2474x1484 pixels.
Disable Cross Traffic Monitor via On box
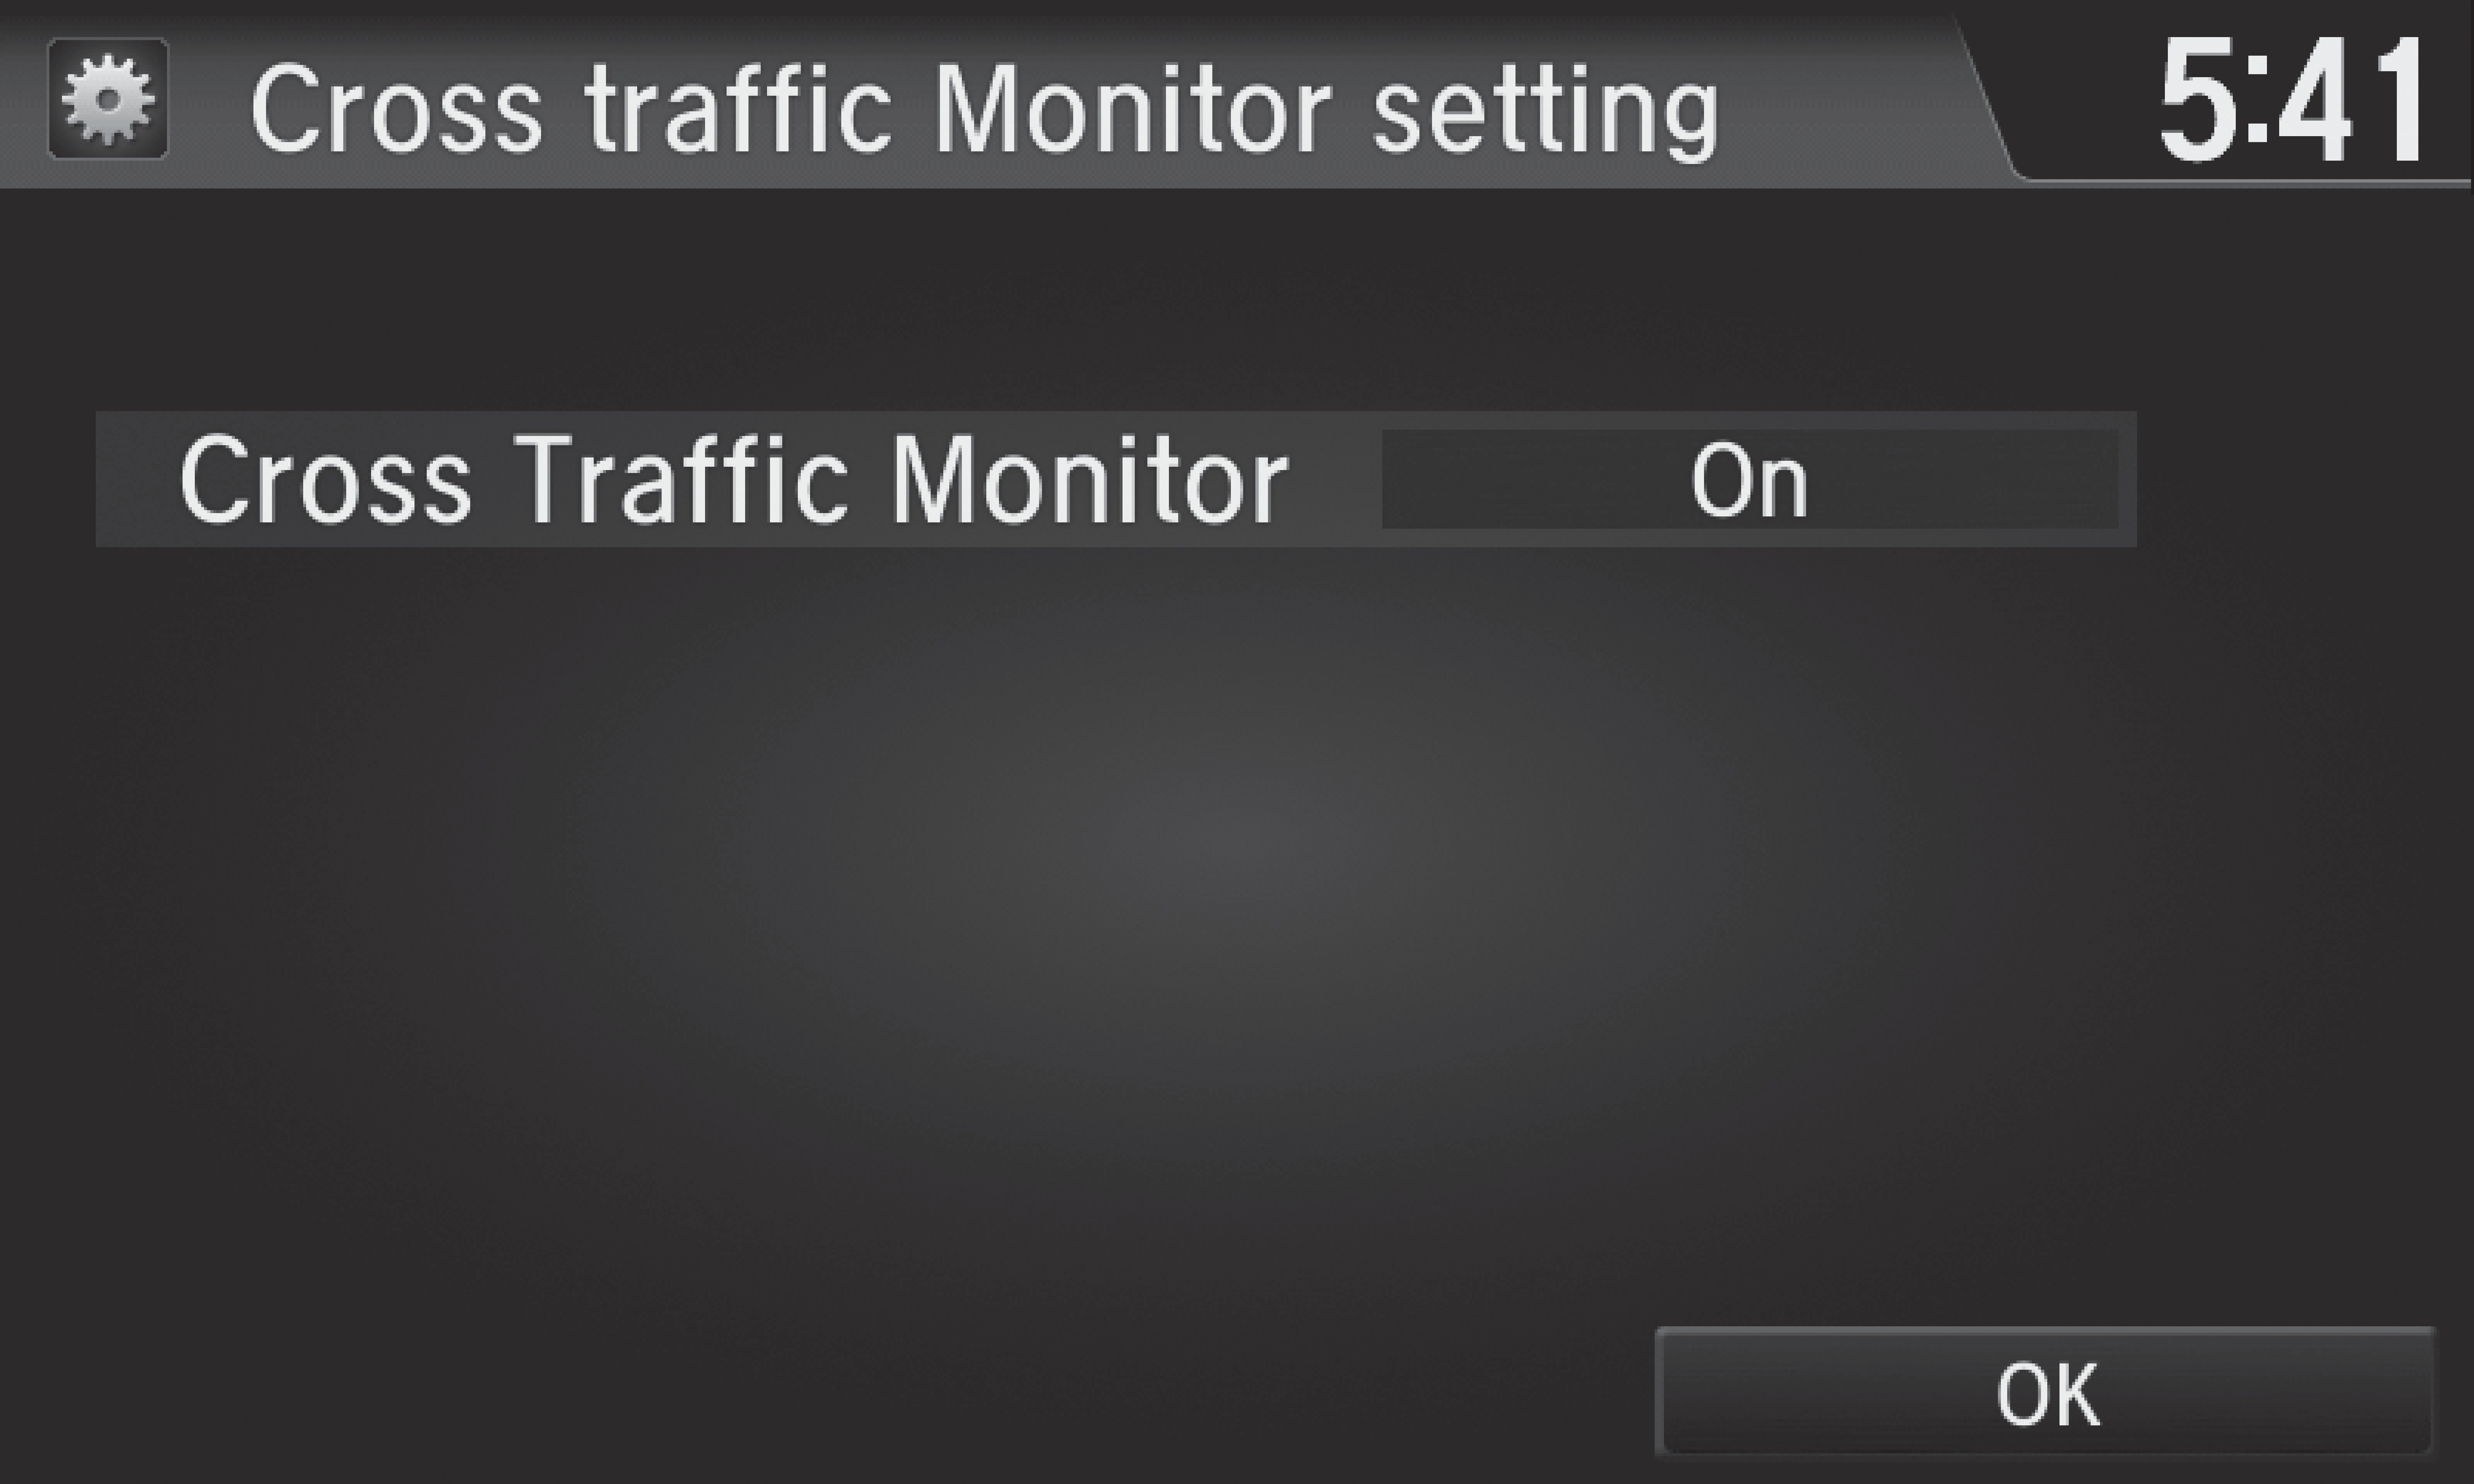click(1749, 479)
